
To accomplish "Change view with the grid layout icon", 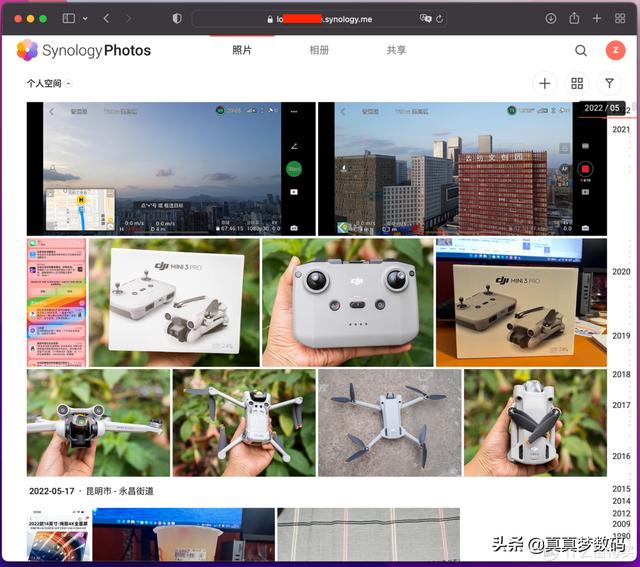I will click(577, 84).
